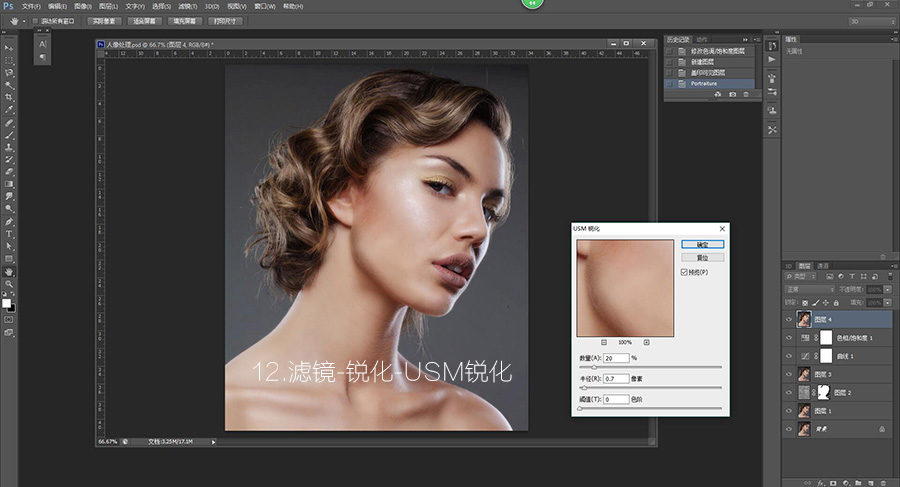Screen dimensions: 900x487
Task: Create new snapshot with History camera icon
Action: coord(732,94)
